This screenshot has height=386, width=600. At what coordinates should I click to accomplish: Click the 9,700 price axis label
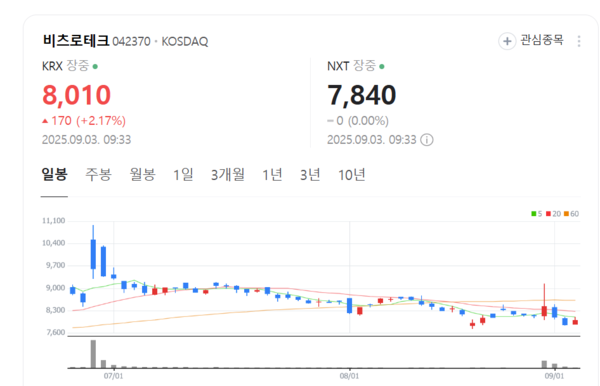click(x=55, y=265)
